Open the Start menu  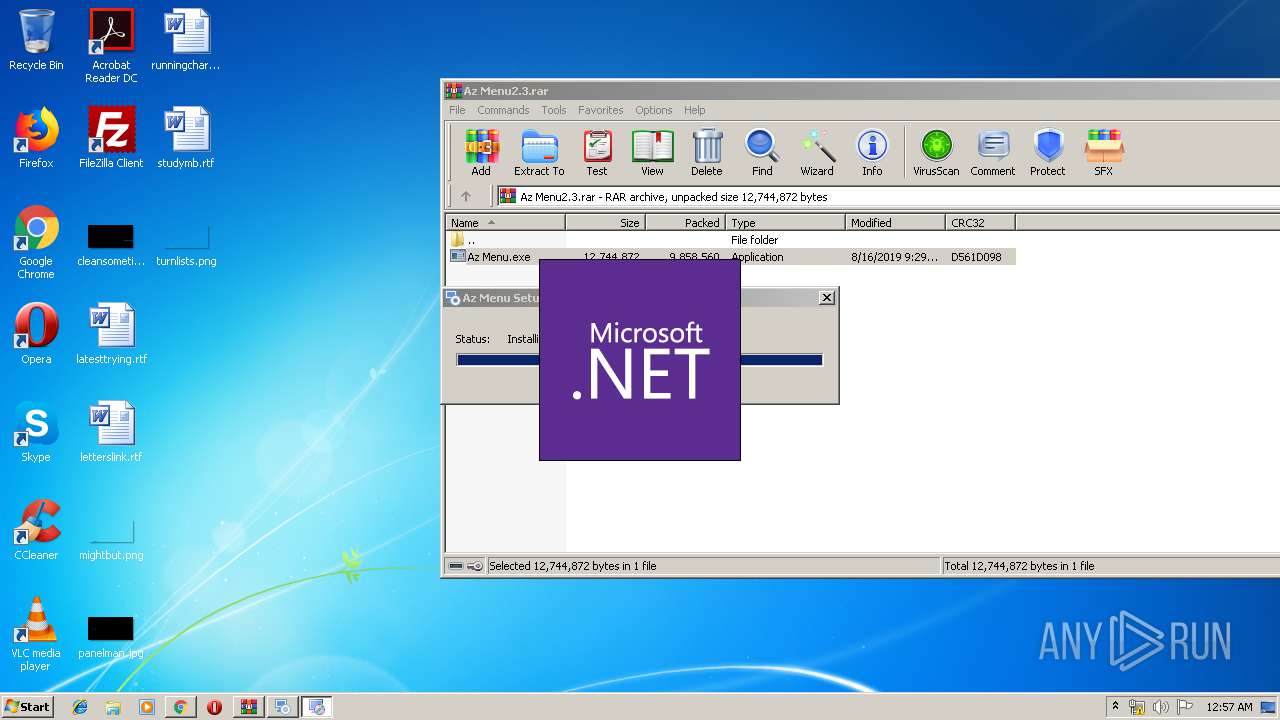[27, 706]
